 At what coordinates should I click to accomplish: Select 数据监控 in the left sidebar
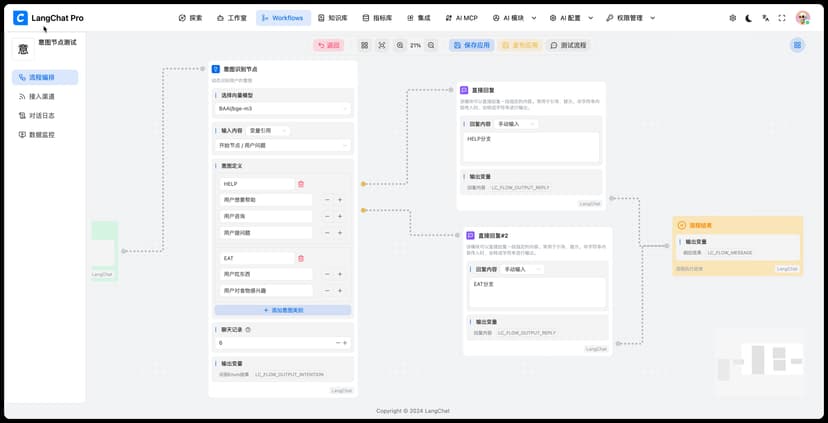pyautogui.click(x=42, y=134)
